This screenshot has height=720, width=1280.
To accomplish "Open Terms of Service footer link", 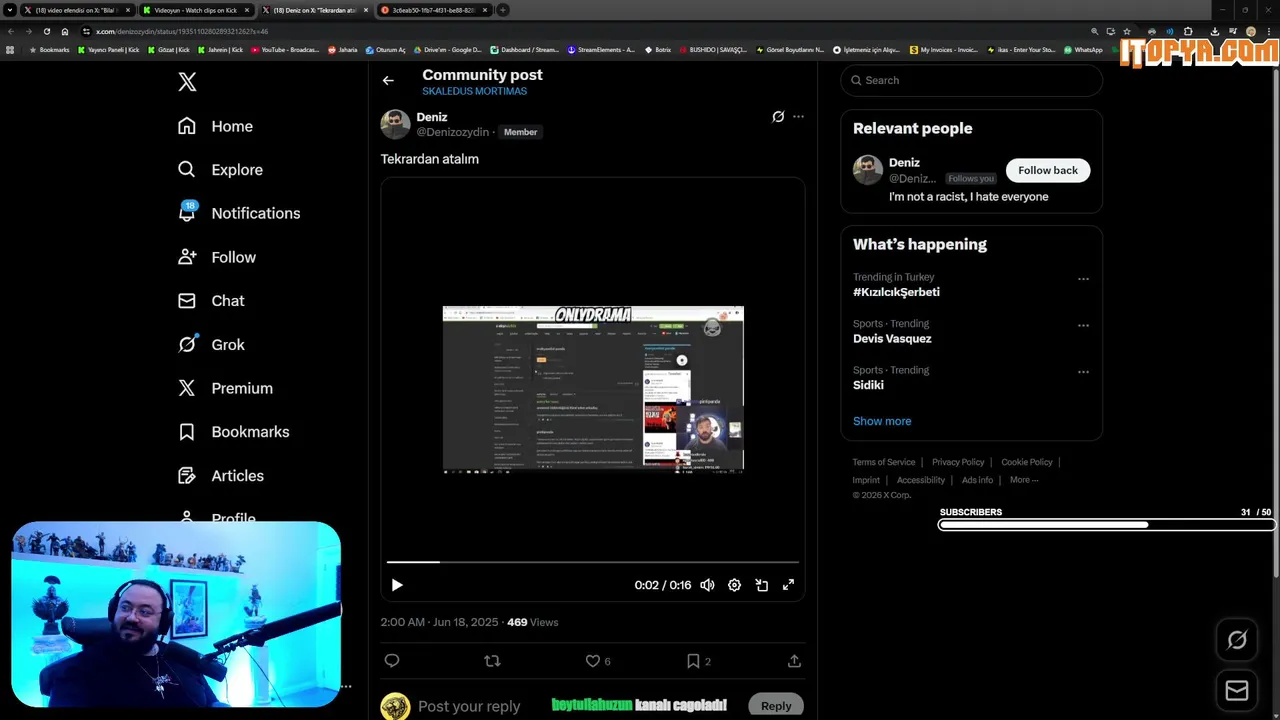I will coord(883,462).
